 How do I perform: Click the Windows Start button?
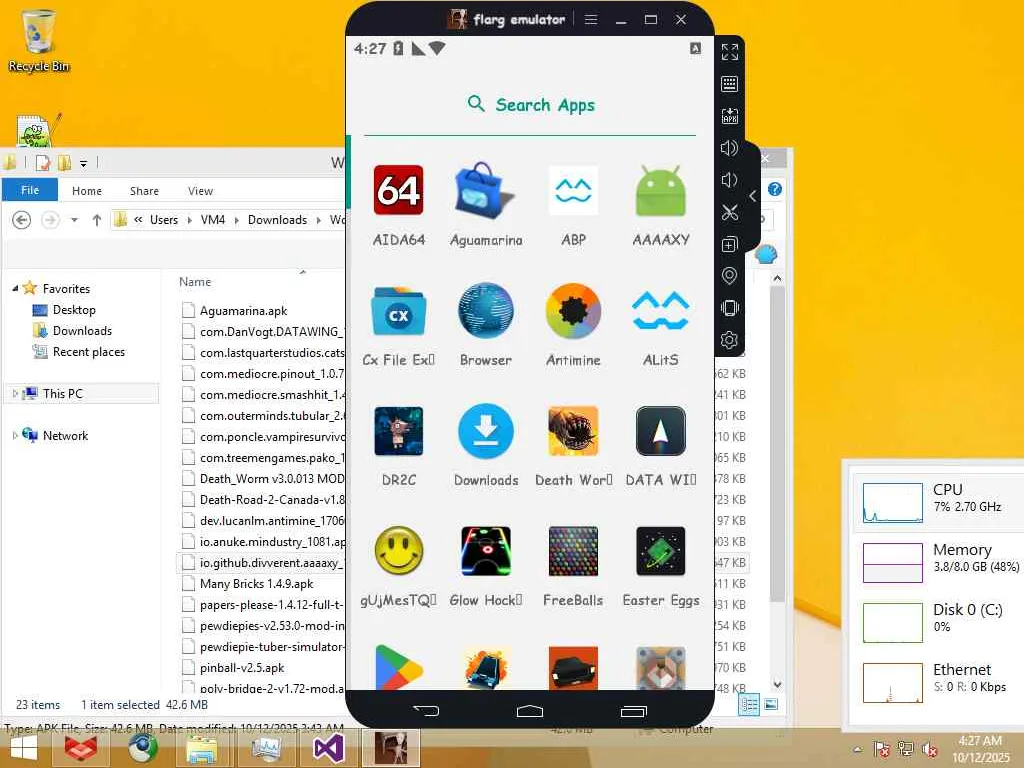click(23, 748)
